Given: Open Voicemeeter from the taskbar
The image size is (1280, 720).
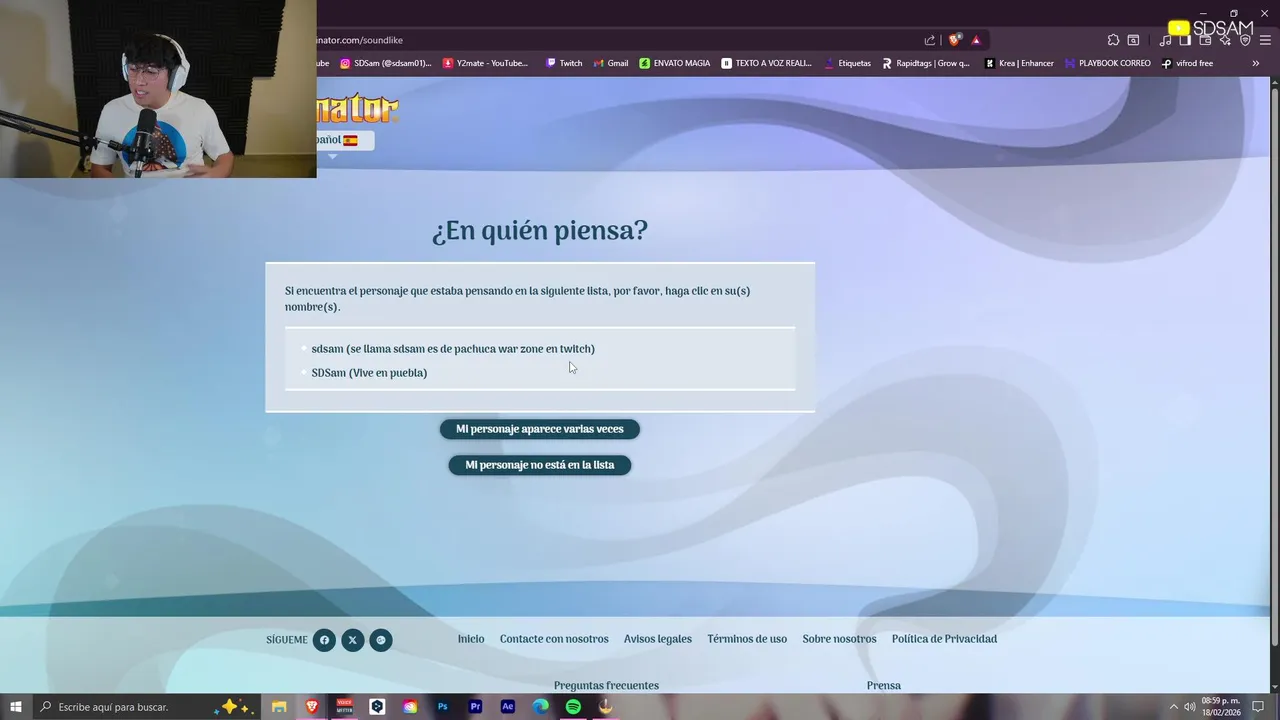Looking at the screenshot, I should click(x=344, y=707).
